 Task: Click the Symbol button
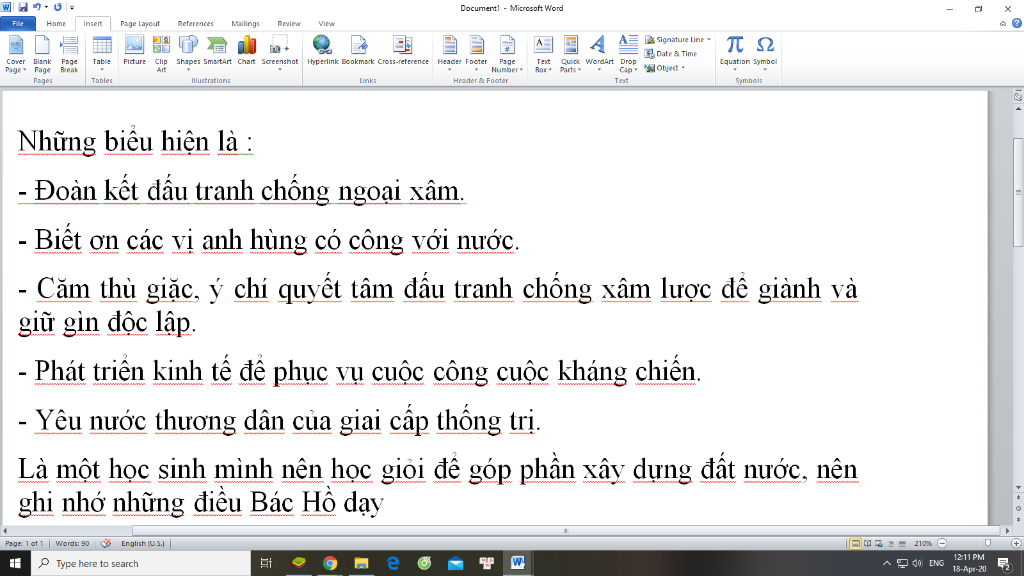[x=765, y=52]
